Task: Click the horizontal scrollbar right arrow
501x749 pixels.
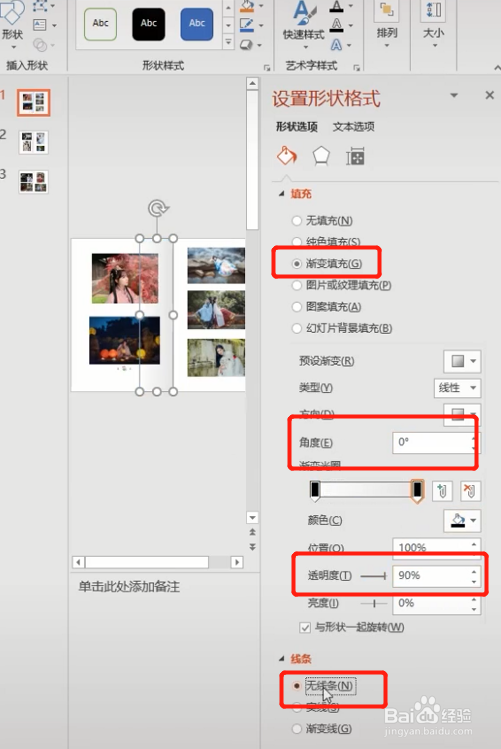Action: point(237,562)
